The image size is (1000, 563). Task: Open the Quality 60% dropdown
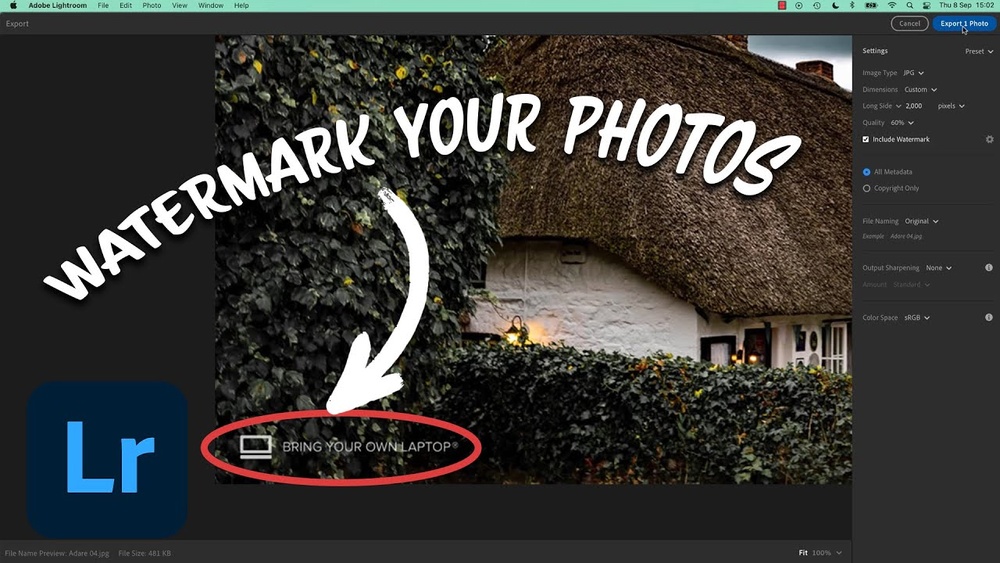pos(902,123)
